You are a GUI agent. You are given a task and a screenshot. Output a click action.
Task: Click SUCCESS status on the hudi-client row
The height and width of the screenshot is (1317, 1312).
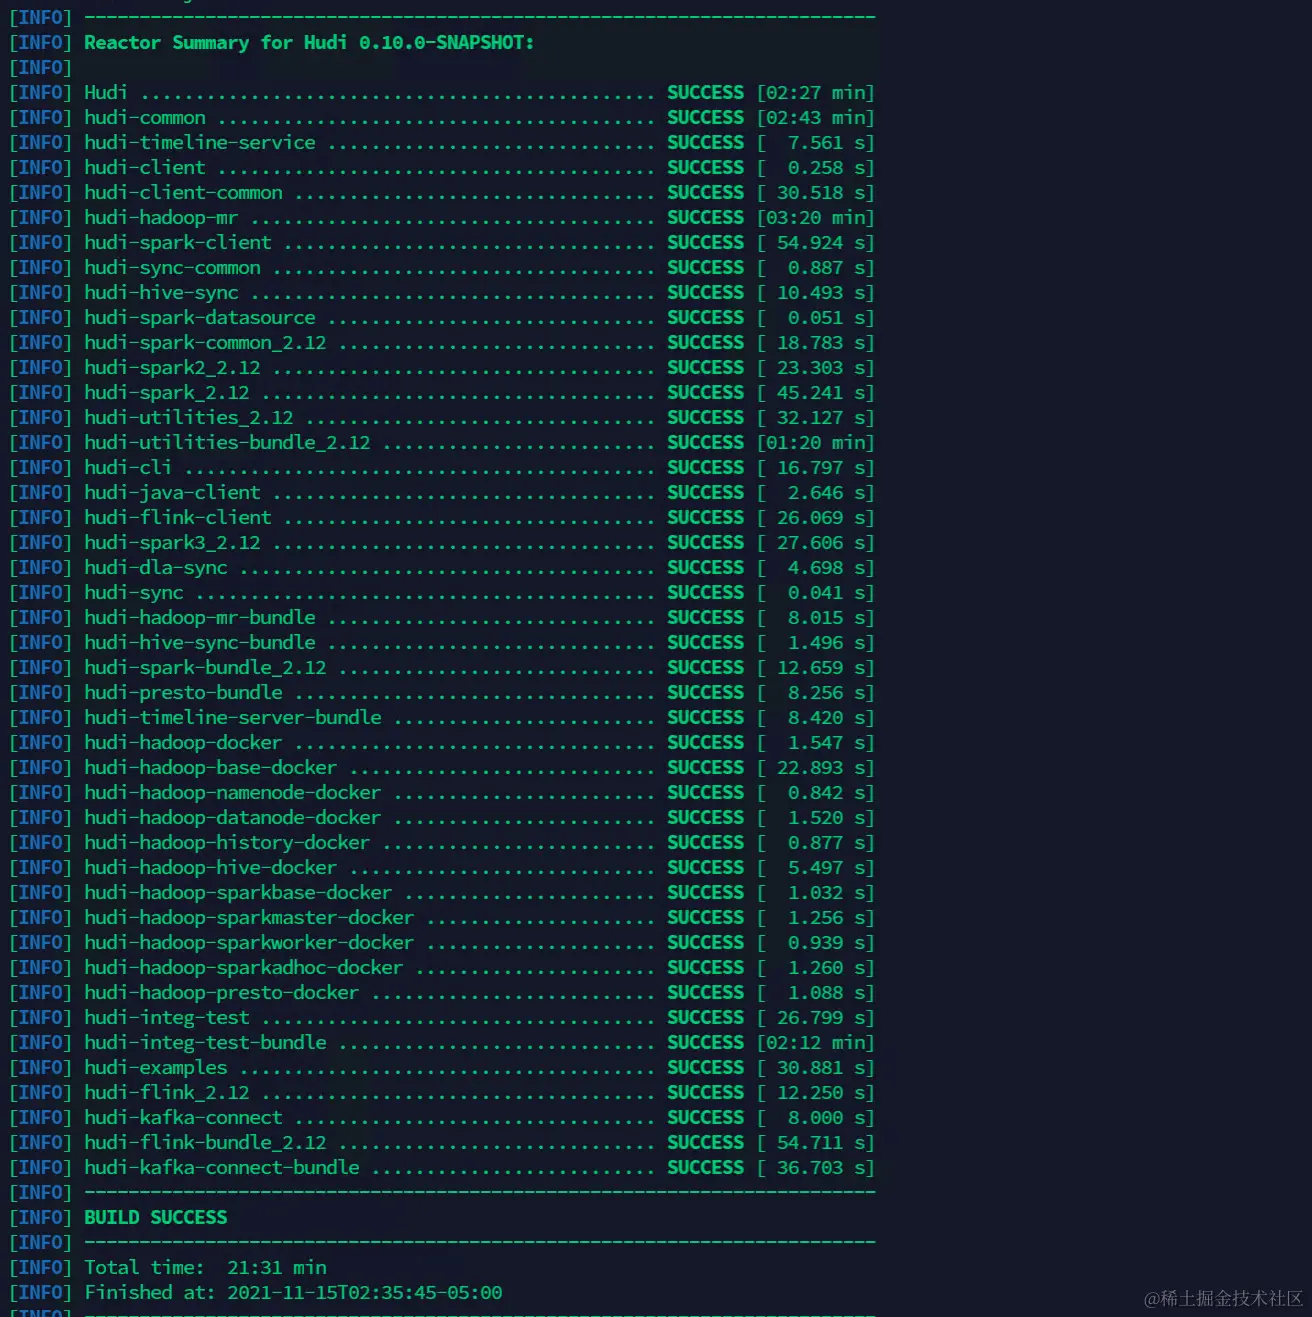click(706, 167)
